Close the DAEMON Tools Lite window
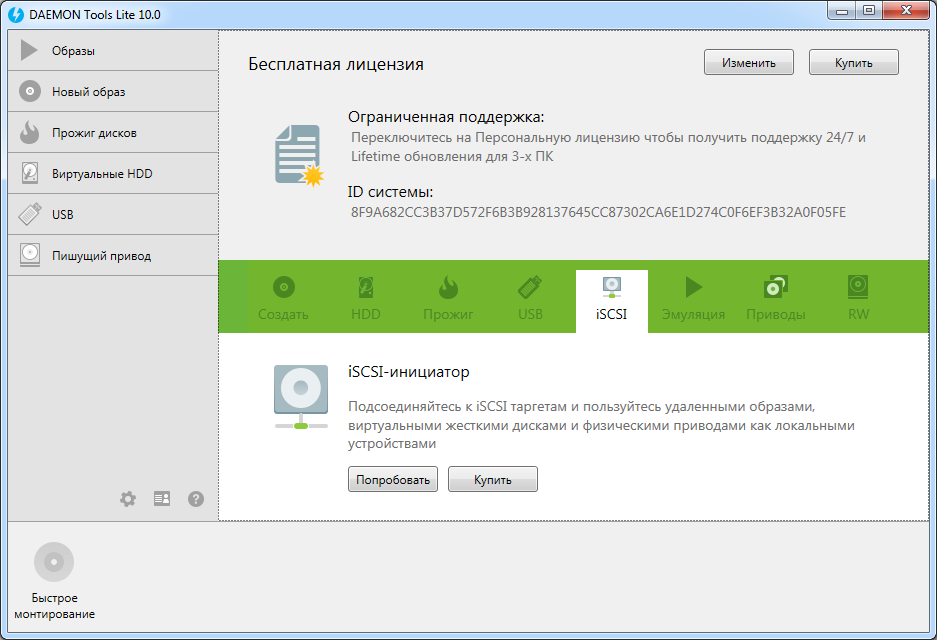 tap(906, 11)
